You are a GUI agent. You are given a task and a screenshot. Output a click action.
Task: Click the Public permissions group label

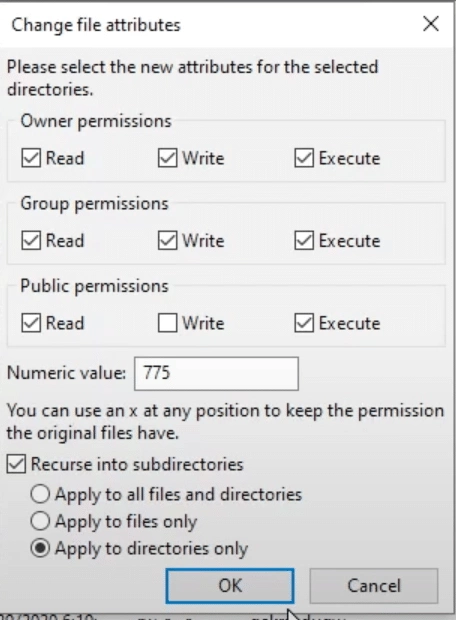(x=94, y=286)
